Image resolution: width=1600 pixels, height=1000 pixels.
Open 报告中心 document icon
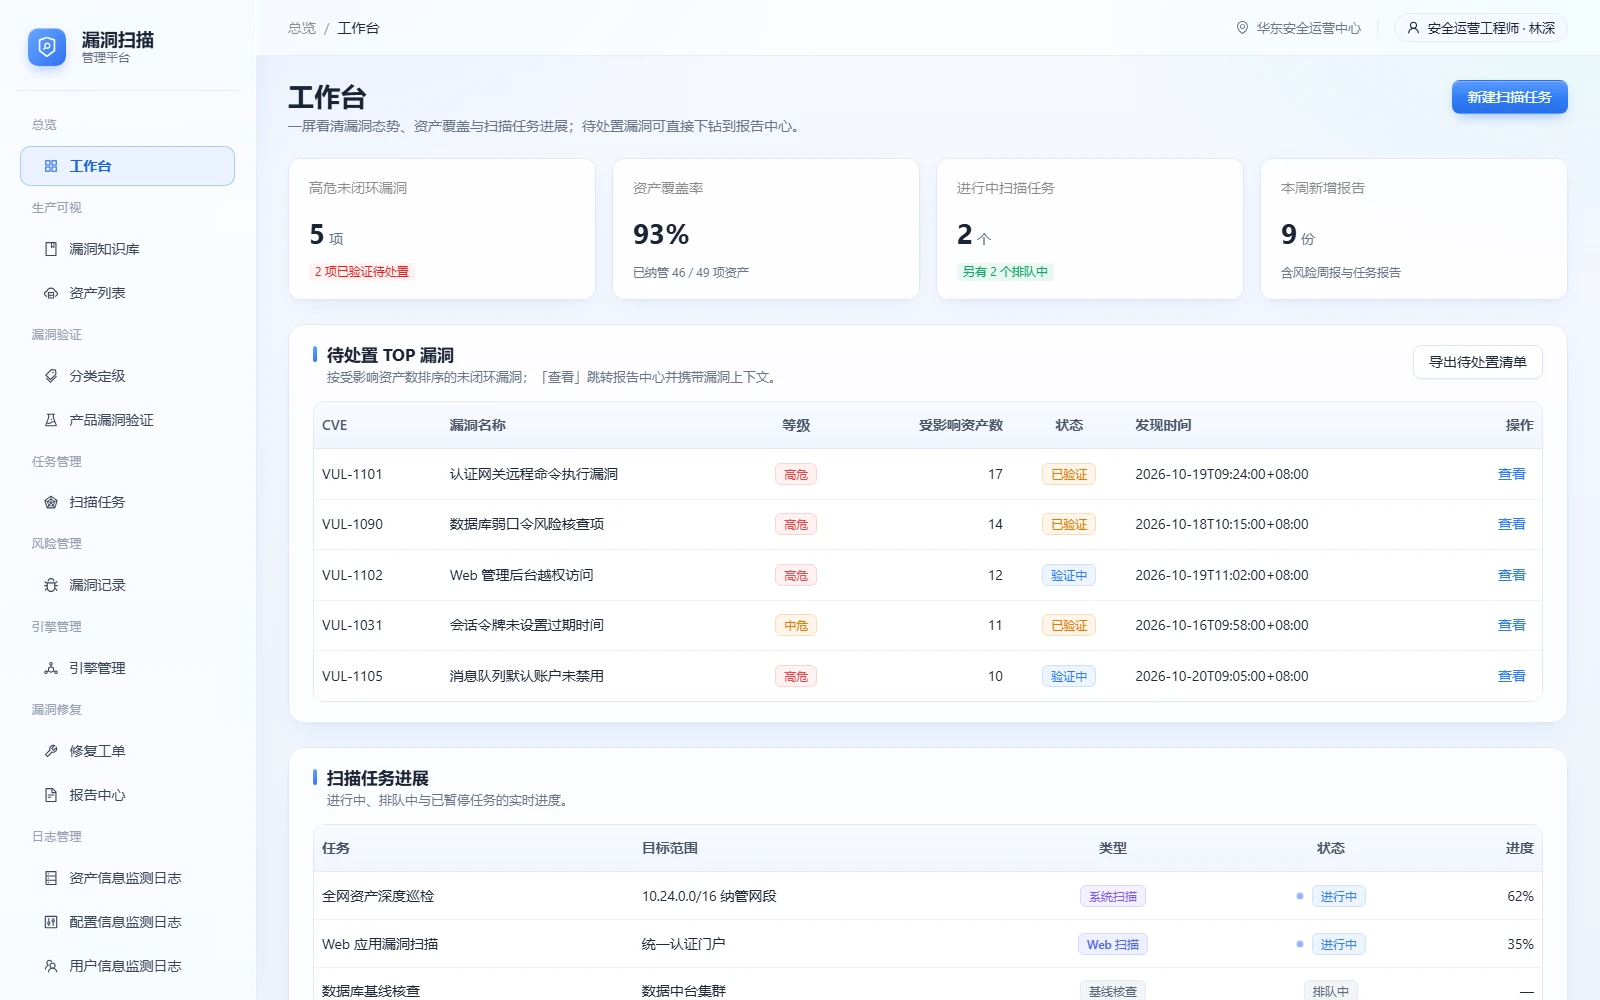point(51,795)
